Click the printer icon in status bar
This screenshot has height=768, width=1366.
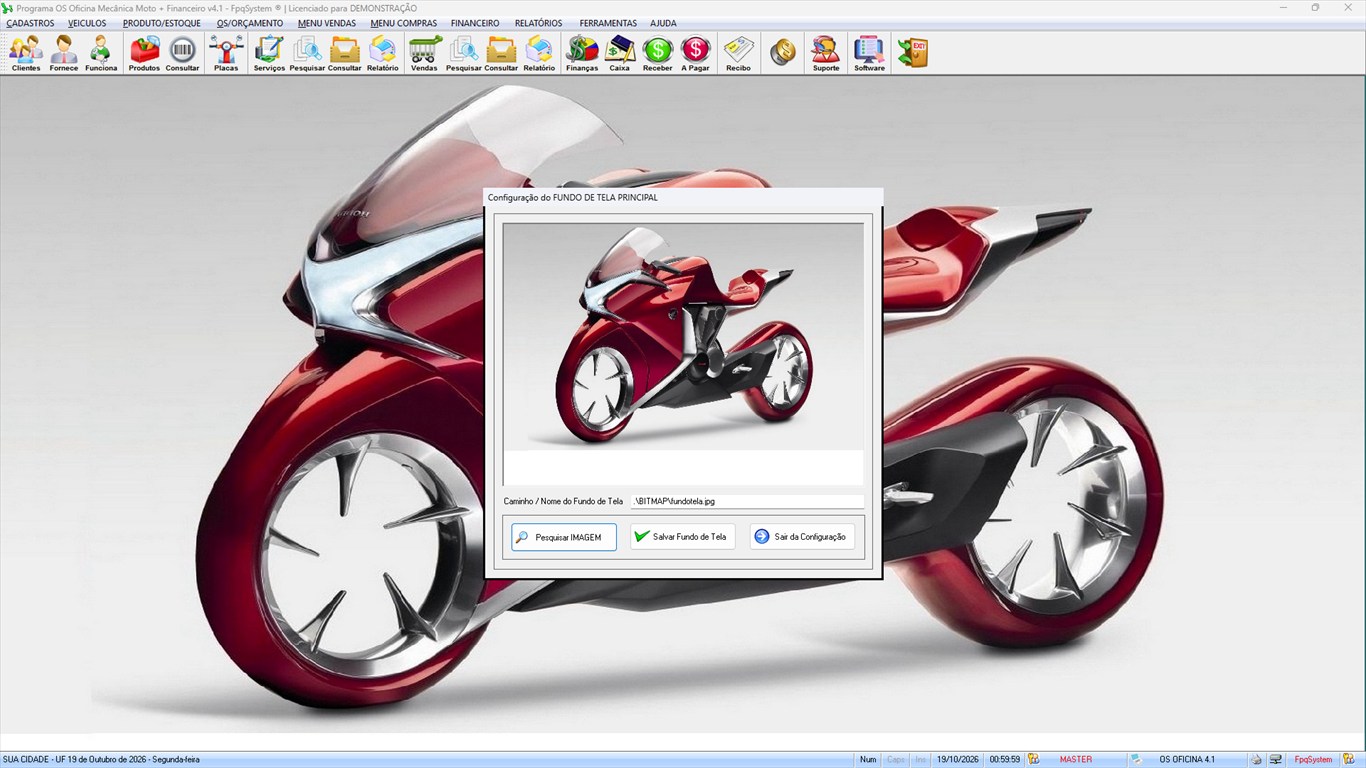pyautogui.click(x=1256, y=760)
